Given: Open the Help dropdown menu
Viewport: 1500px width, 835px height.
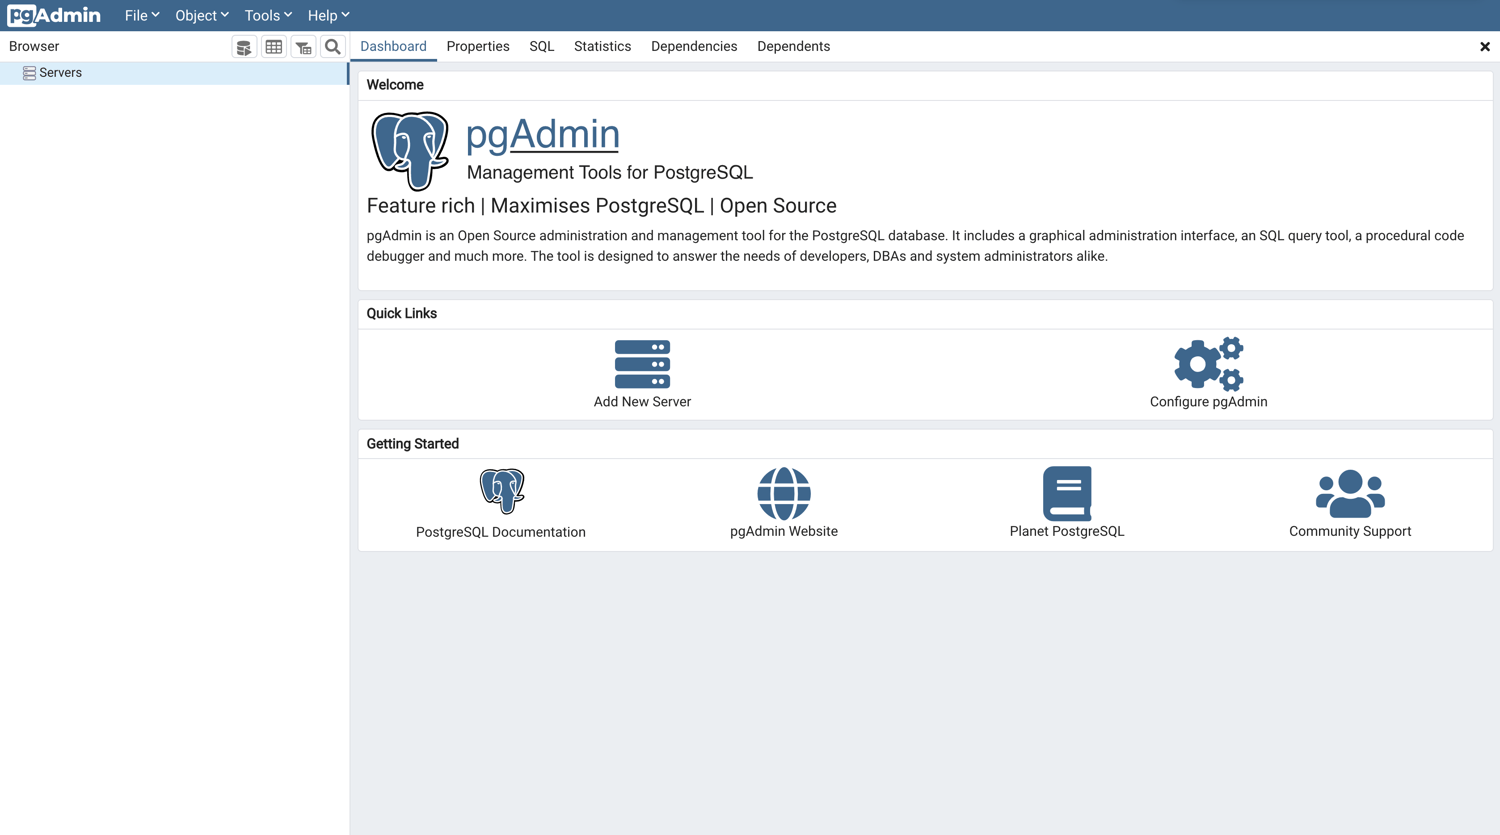Looking at the screenshot, I should (x=327, y=15).
